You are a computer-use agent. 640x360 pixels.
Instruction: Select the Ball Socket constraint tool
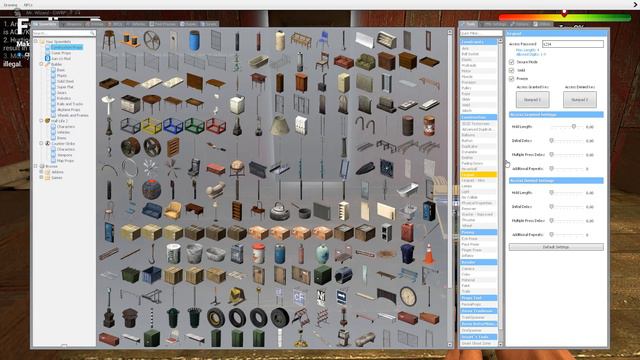pos(478,54)
